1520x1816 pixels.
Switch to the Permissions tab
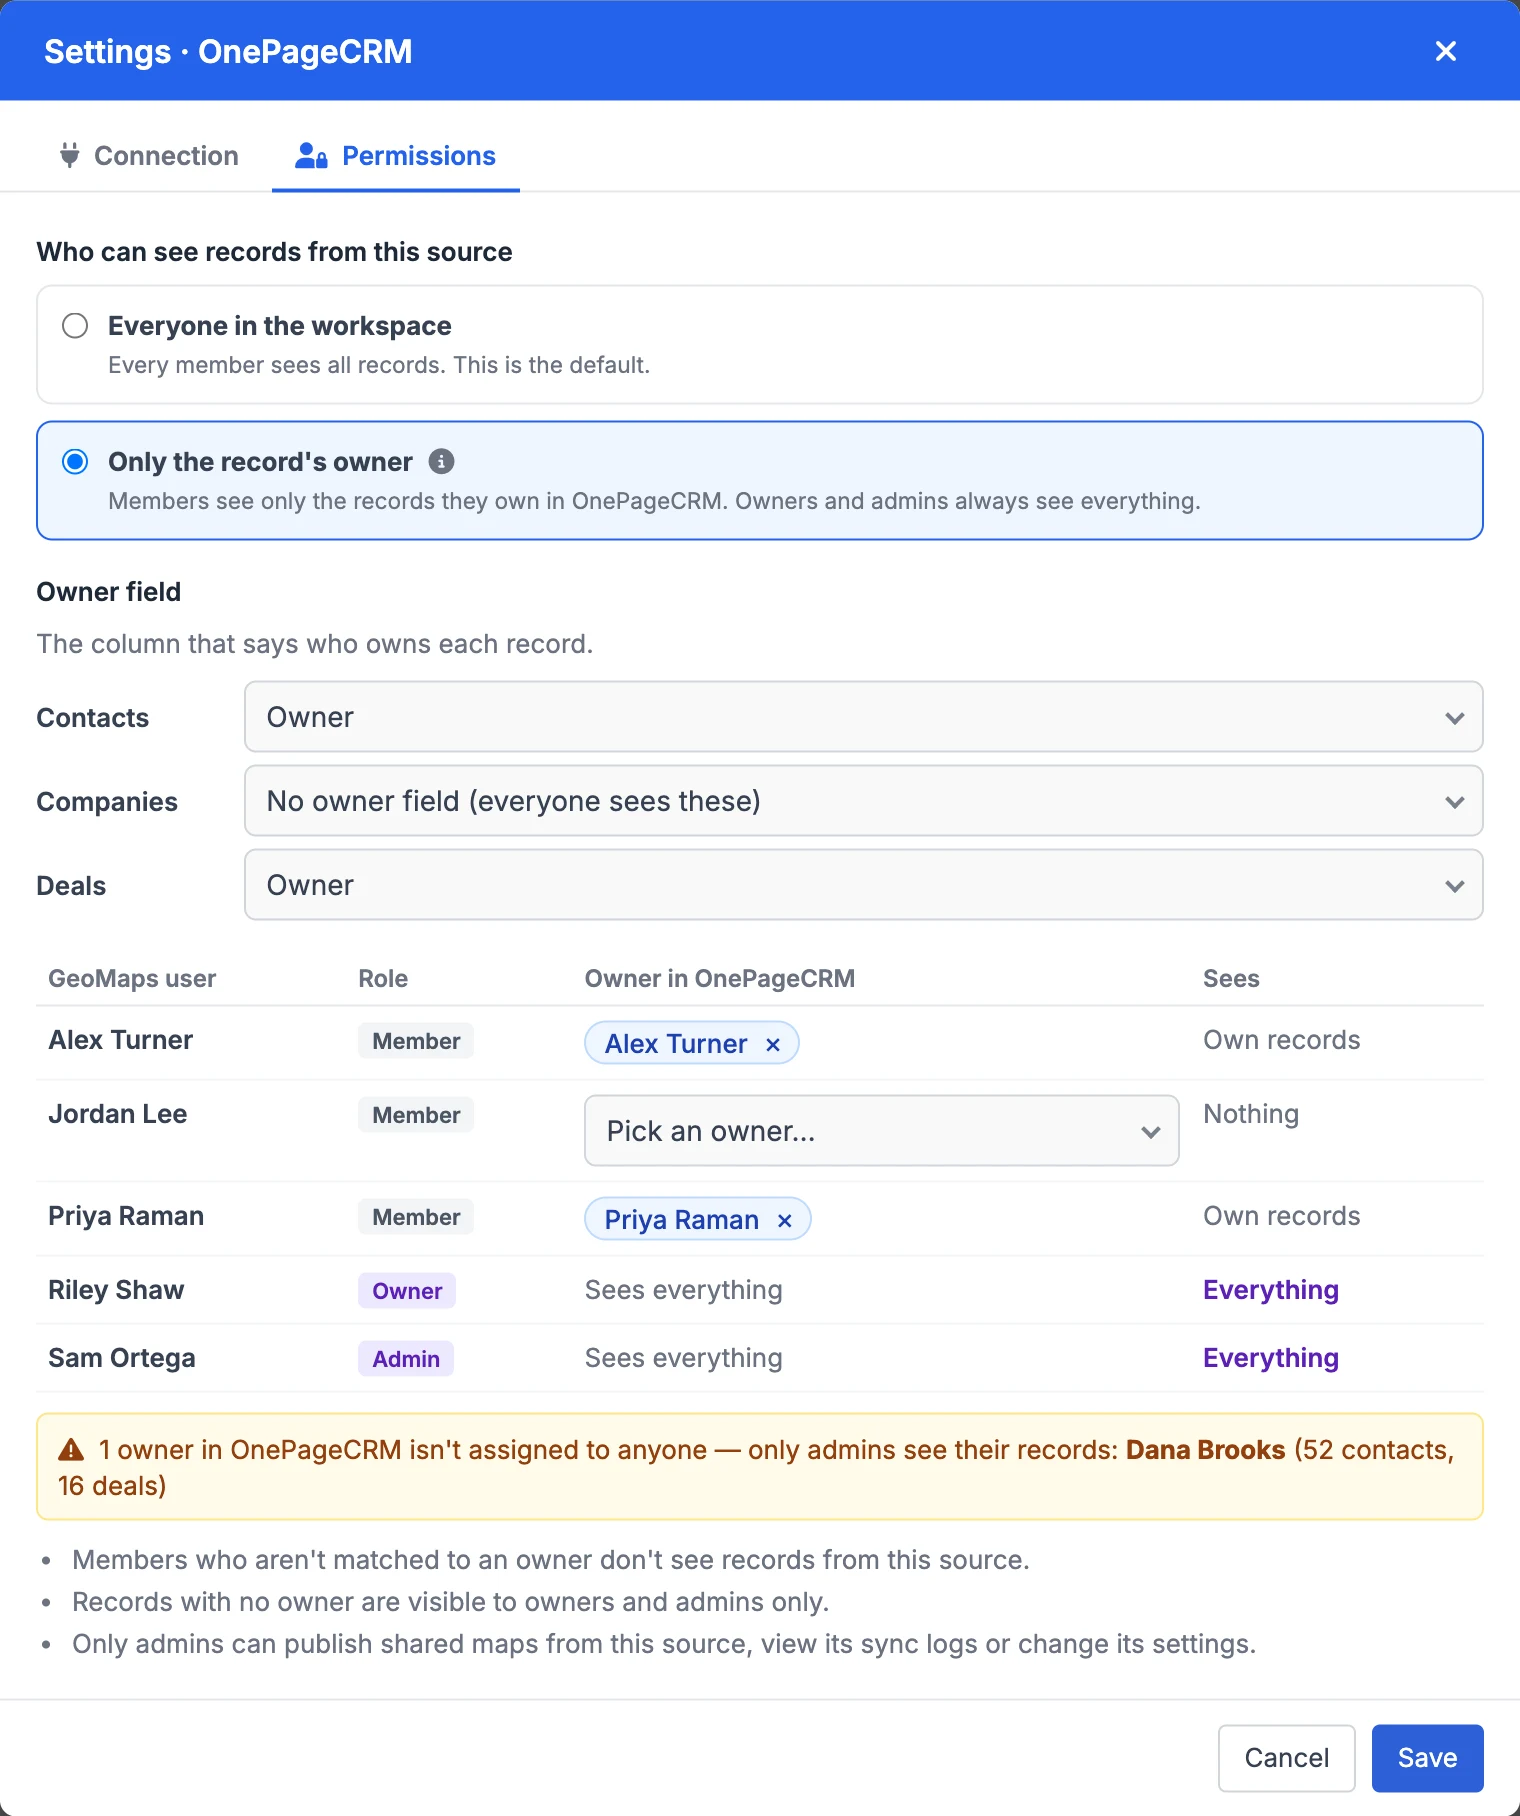point(396,156)
